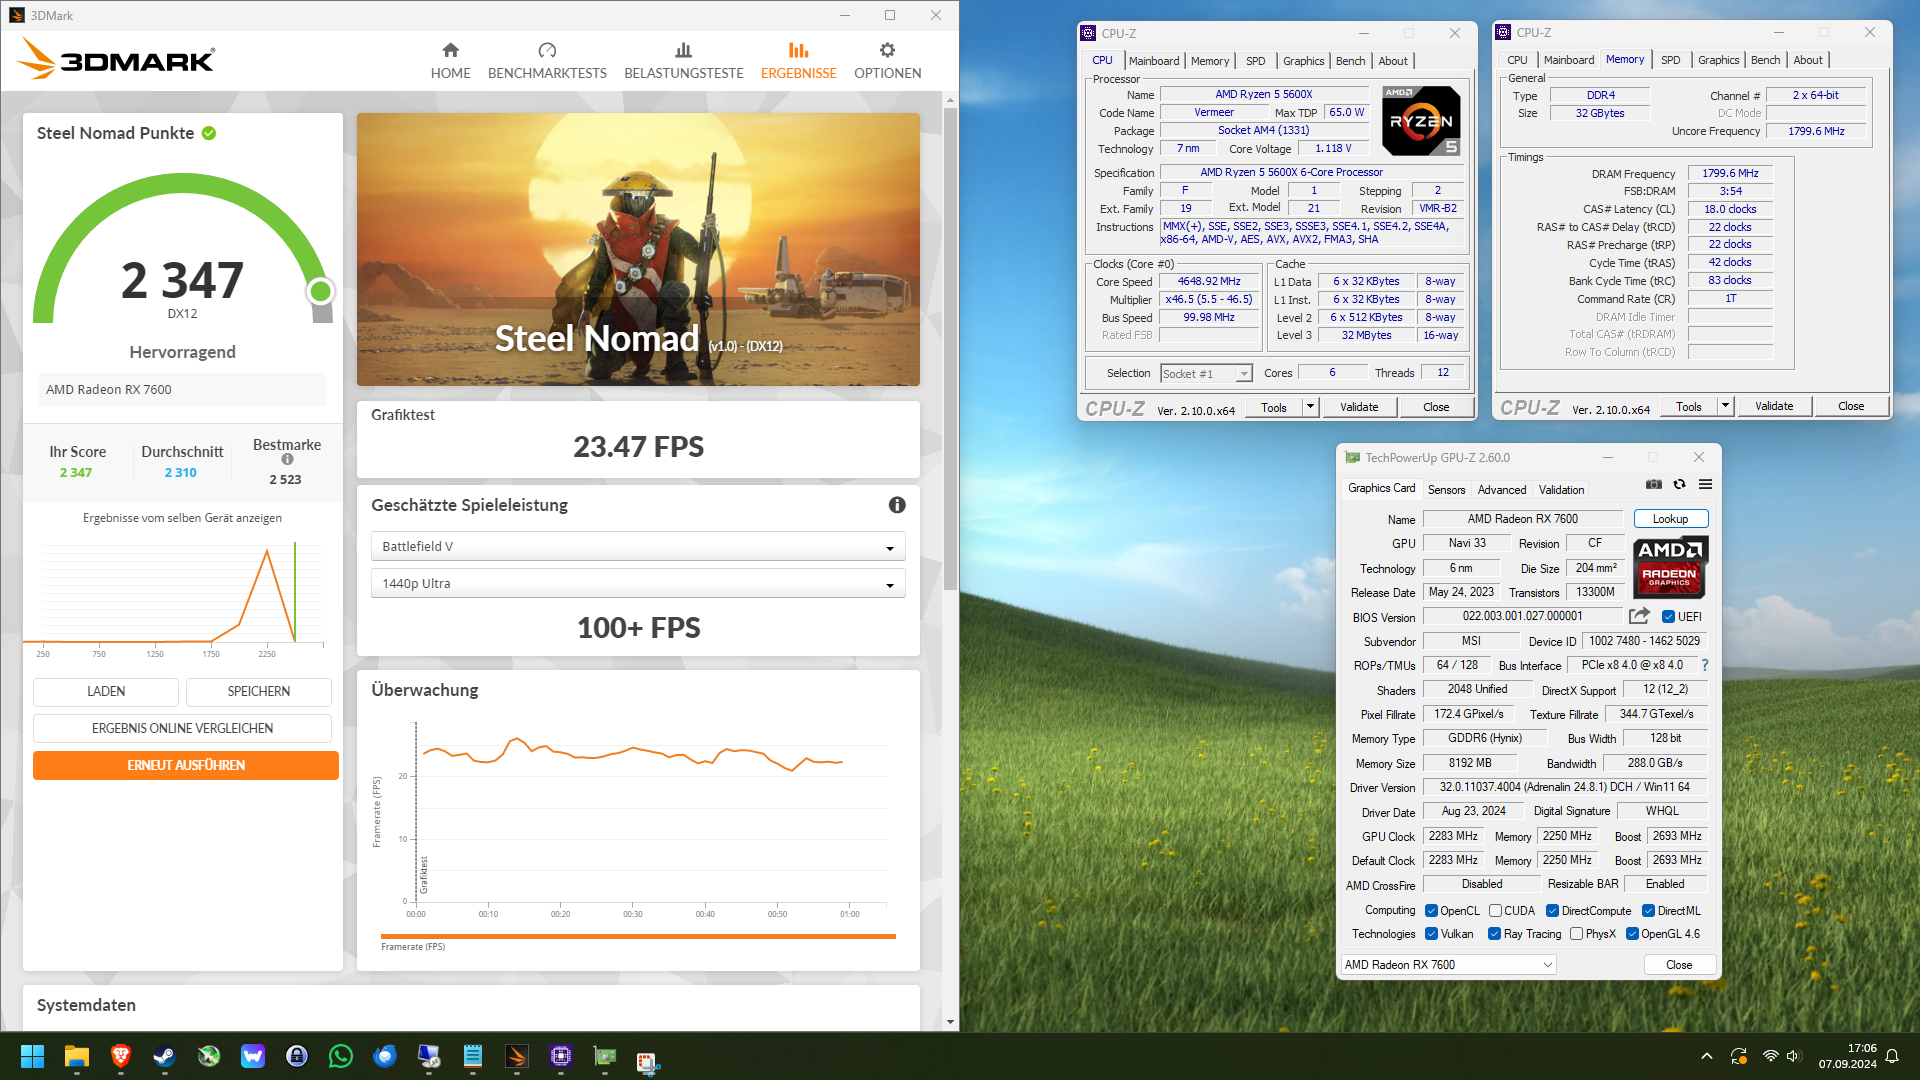The width and height of the screenshot is (1920, 1080).
Task: Show hidden system tray icons chevron
Action: click(x=1707, y=1056)
